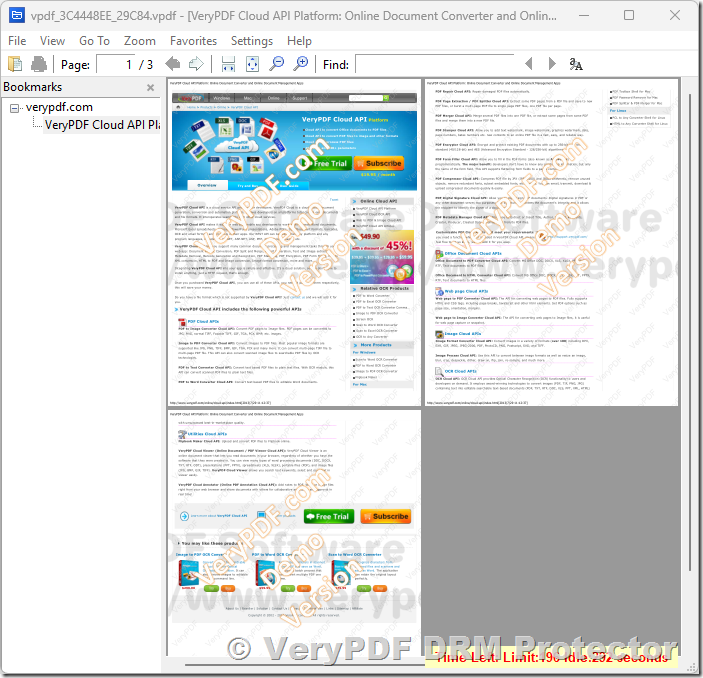
Task: Open the Zoom menu
Action: (x=140, y=41)
